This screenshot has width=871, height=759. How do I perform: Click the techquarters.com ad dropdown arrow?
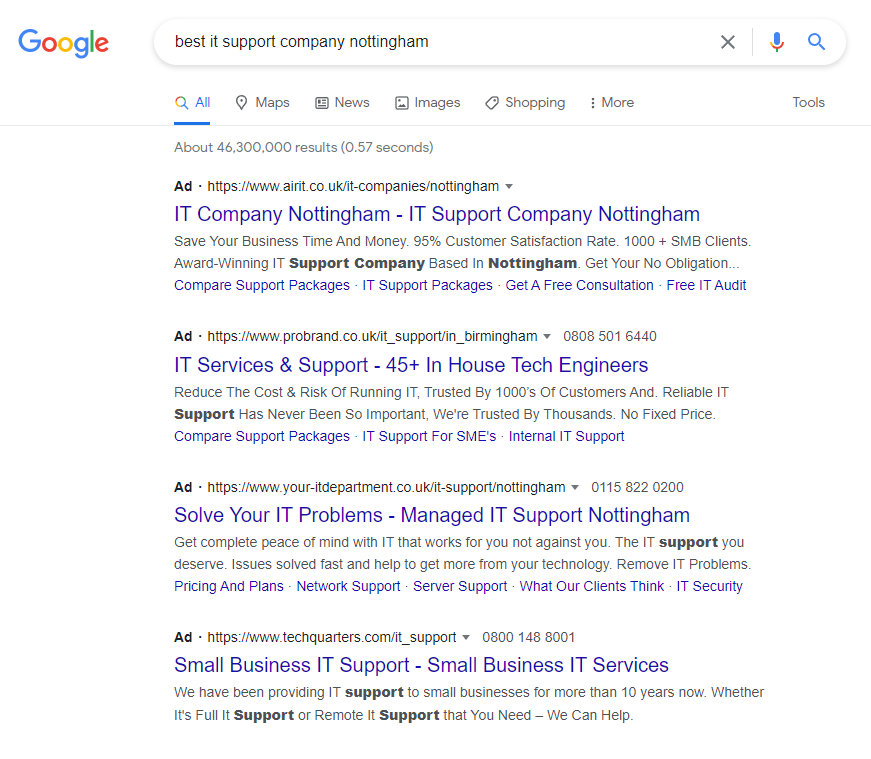click(466, 637)
